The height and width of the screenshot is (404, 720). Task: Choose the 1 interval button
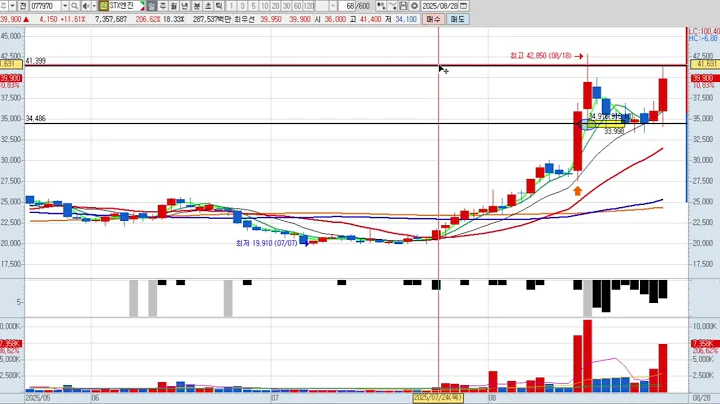pos(231,6)
